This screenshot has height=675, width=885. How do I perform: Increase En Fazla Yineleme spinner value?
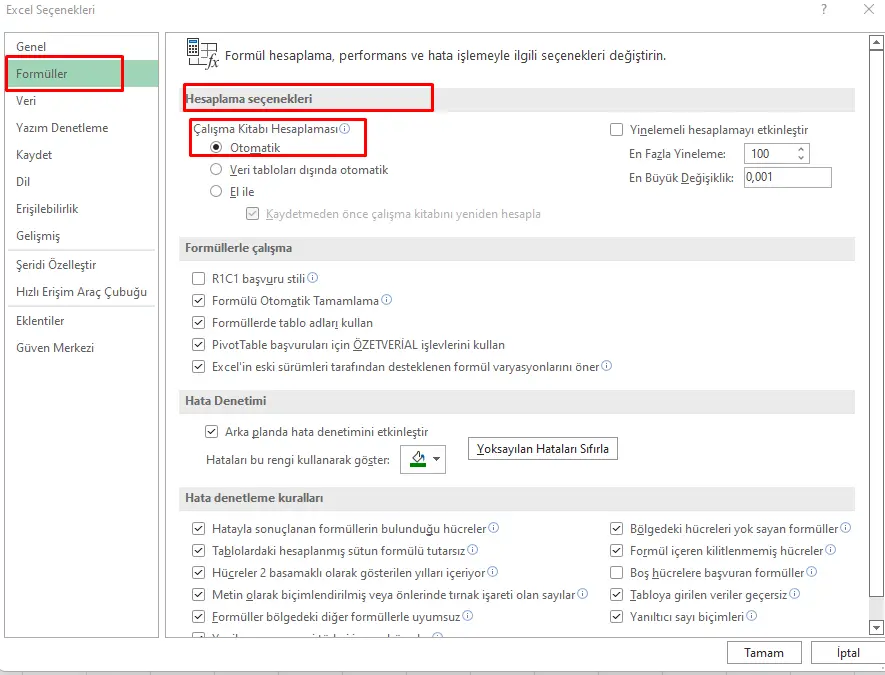[801, 149]
